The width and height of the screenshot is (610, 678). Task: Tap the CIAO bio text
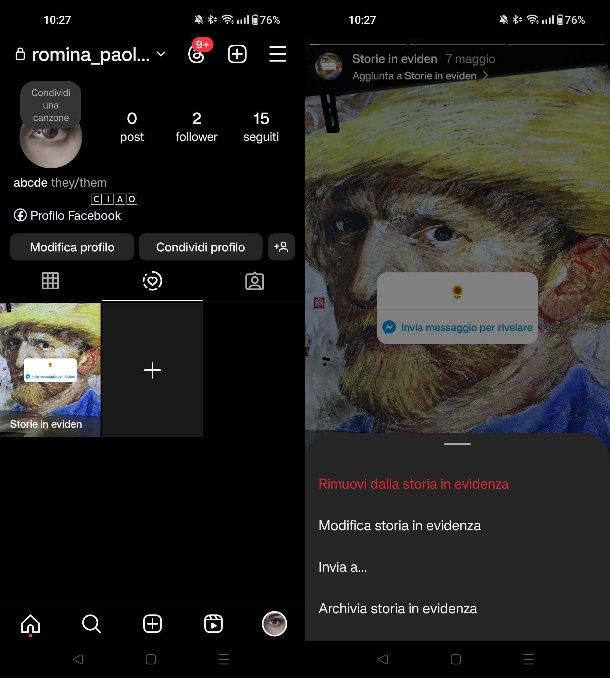tap(114, 199)
